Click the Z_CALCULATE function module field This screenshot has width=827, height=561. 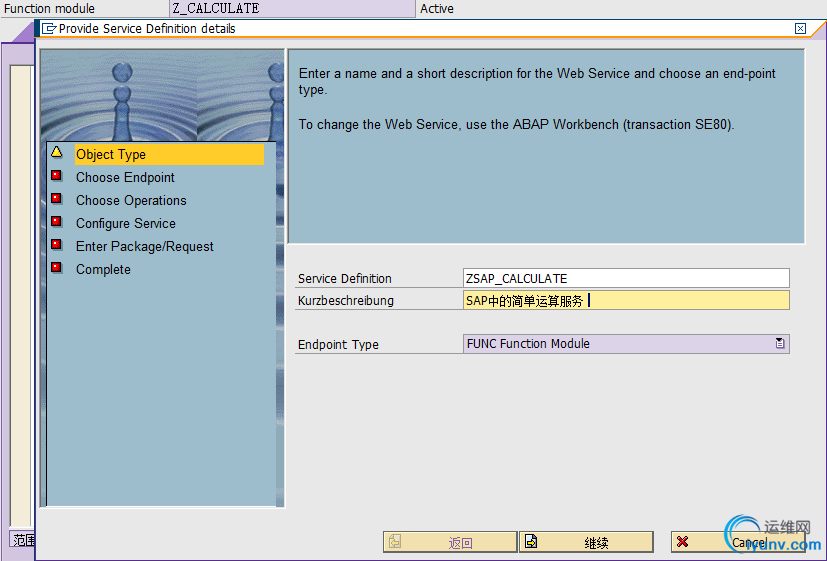tap(292, 8)
